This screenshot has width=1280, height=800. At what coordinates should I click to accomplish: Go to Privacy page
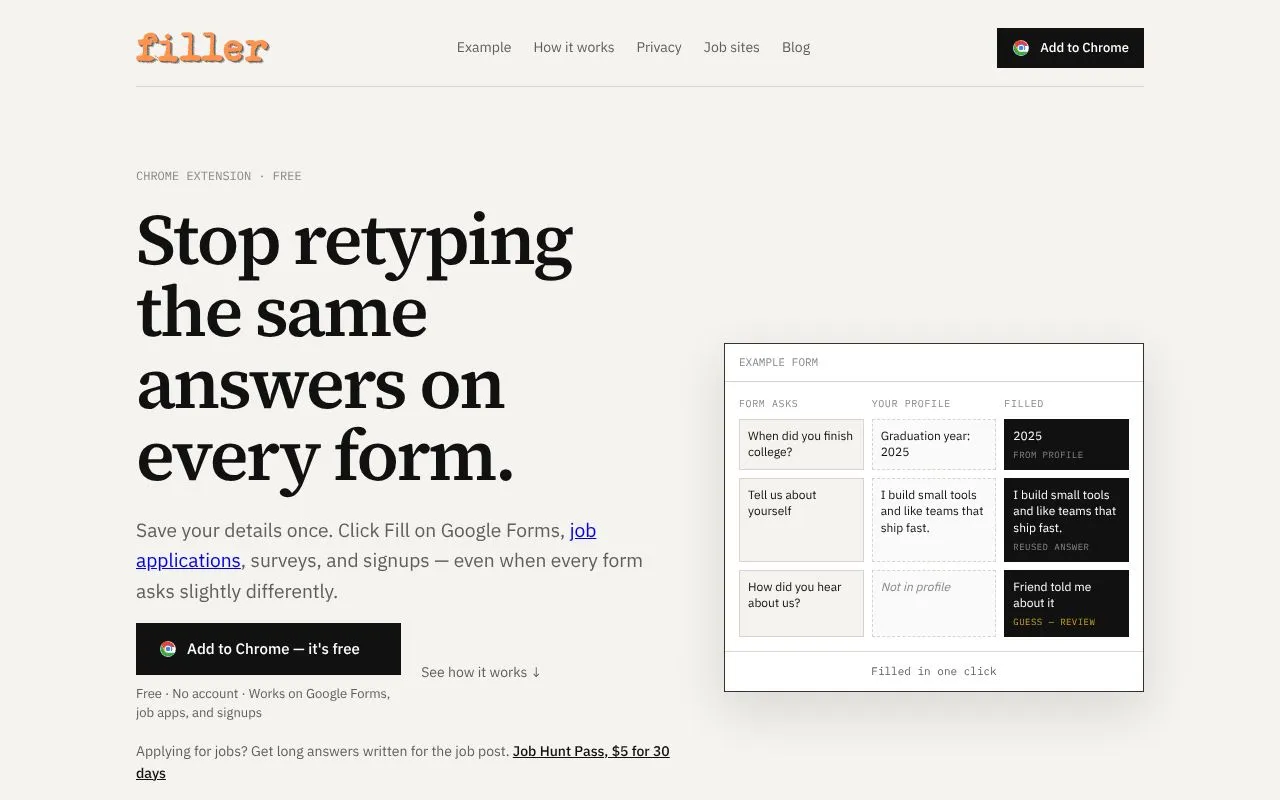click(x=659, y=47)
